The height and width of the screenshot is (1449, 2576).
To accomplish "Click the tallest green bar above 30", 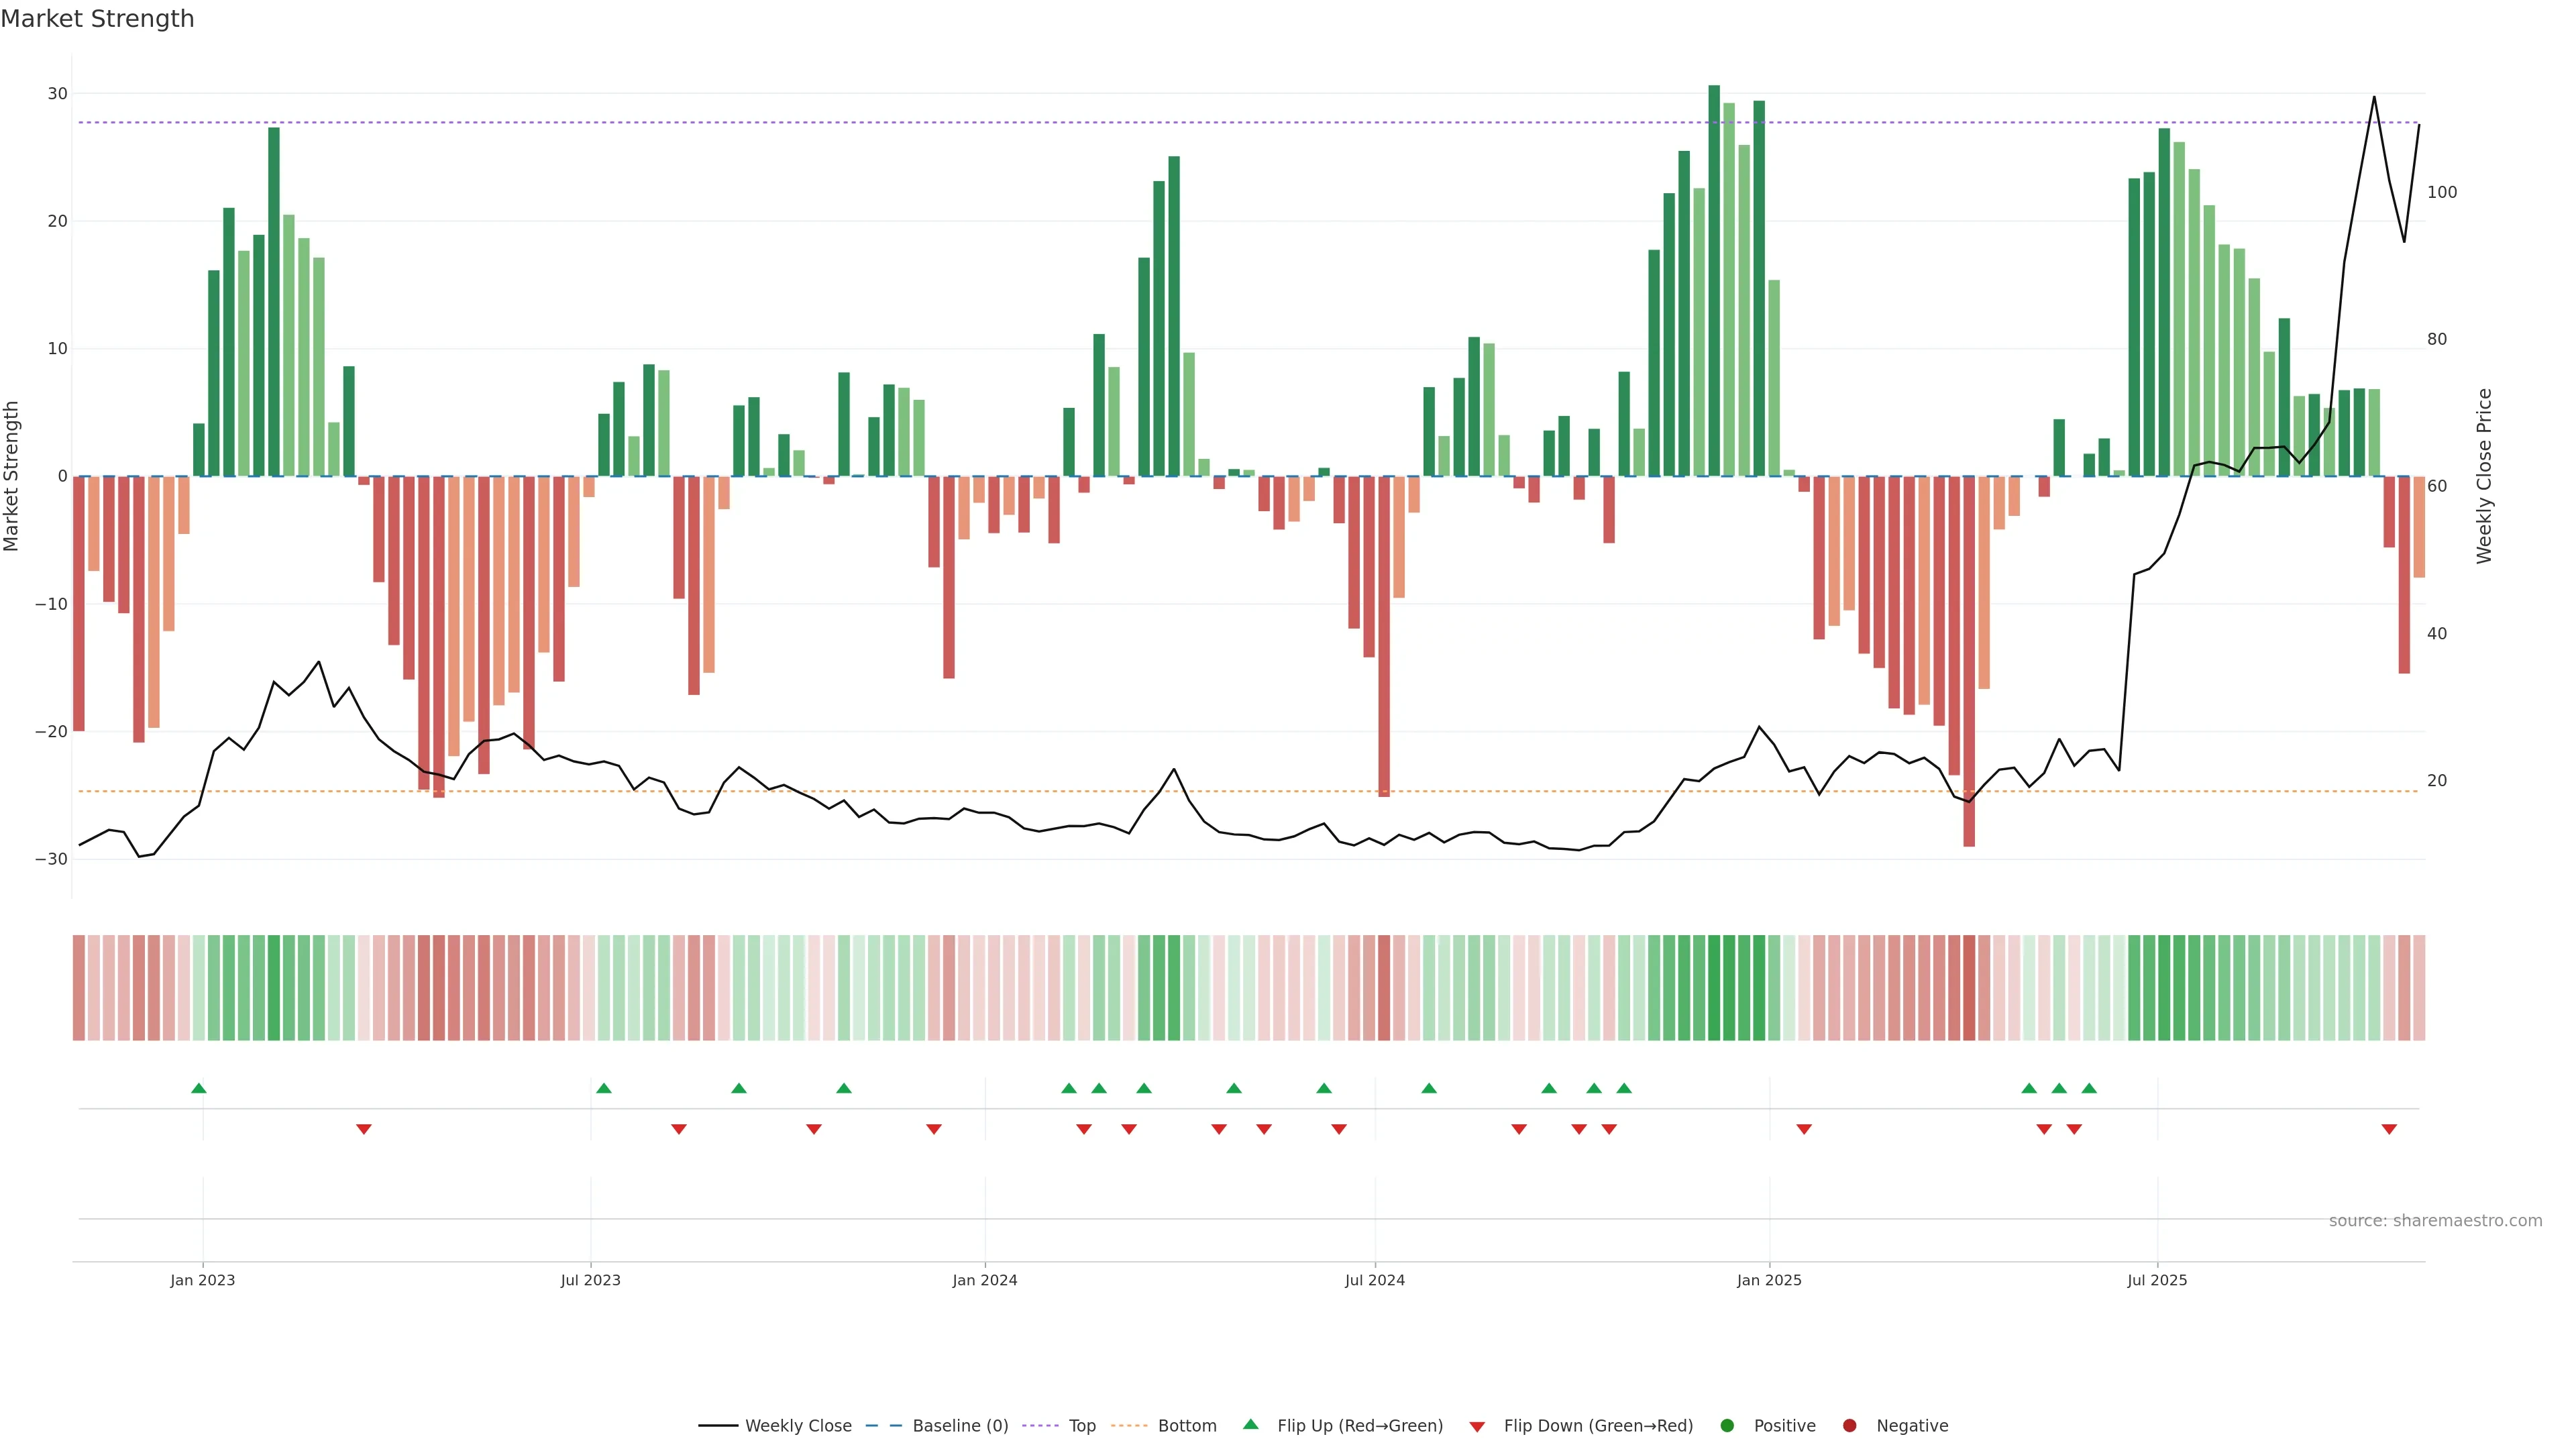I will 1714,280.
